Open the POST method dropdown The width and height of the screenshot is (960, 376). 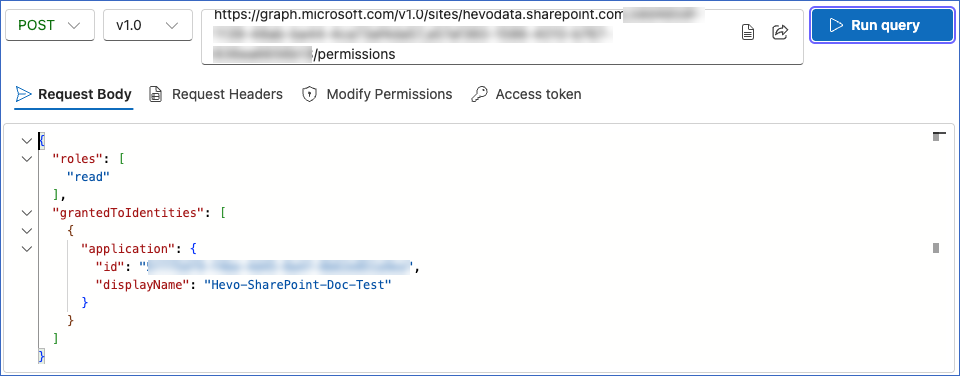pos(50,25)
